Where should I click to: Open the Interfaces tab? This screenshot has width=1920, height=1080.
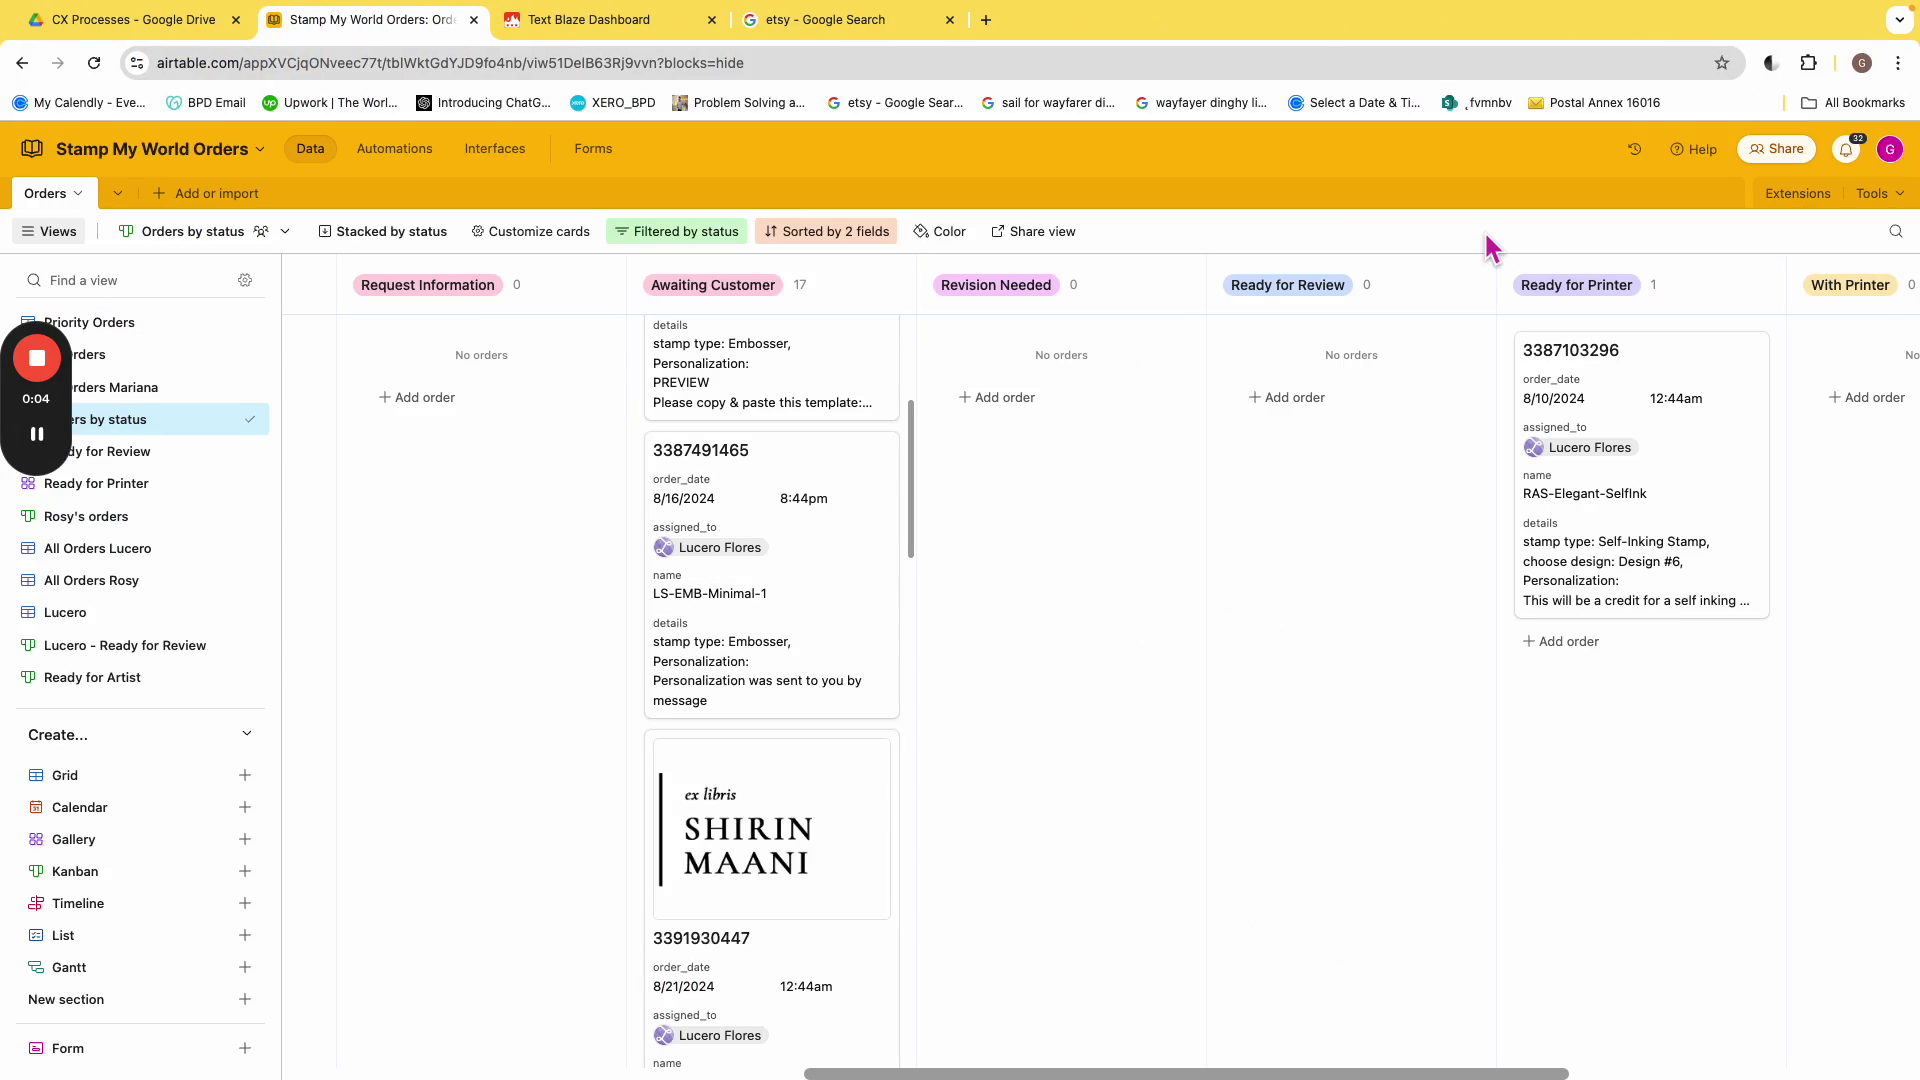[x=494, y=148]
